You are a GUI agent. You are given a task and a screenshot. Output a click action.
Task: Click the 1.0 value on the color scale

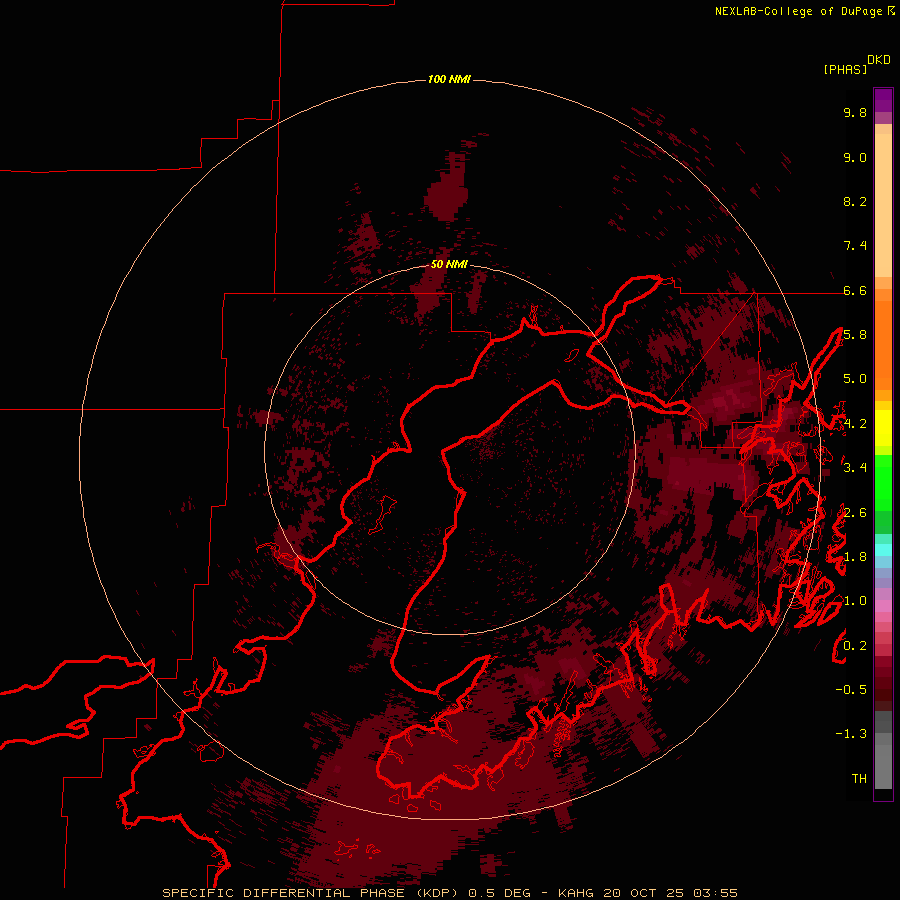(x=855, y=601)
